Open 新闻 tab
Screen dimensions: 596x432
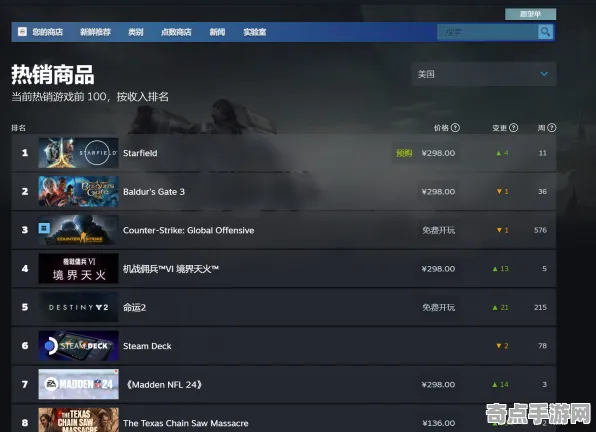click(217, 32)
